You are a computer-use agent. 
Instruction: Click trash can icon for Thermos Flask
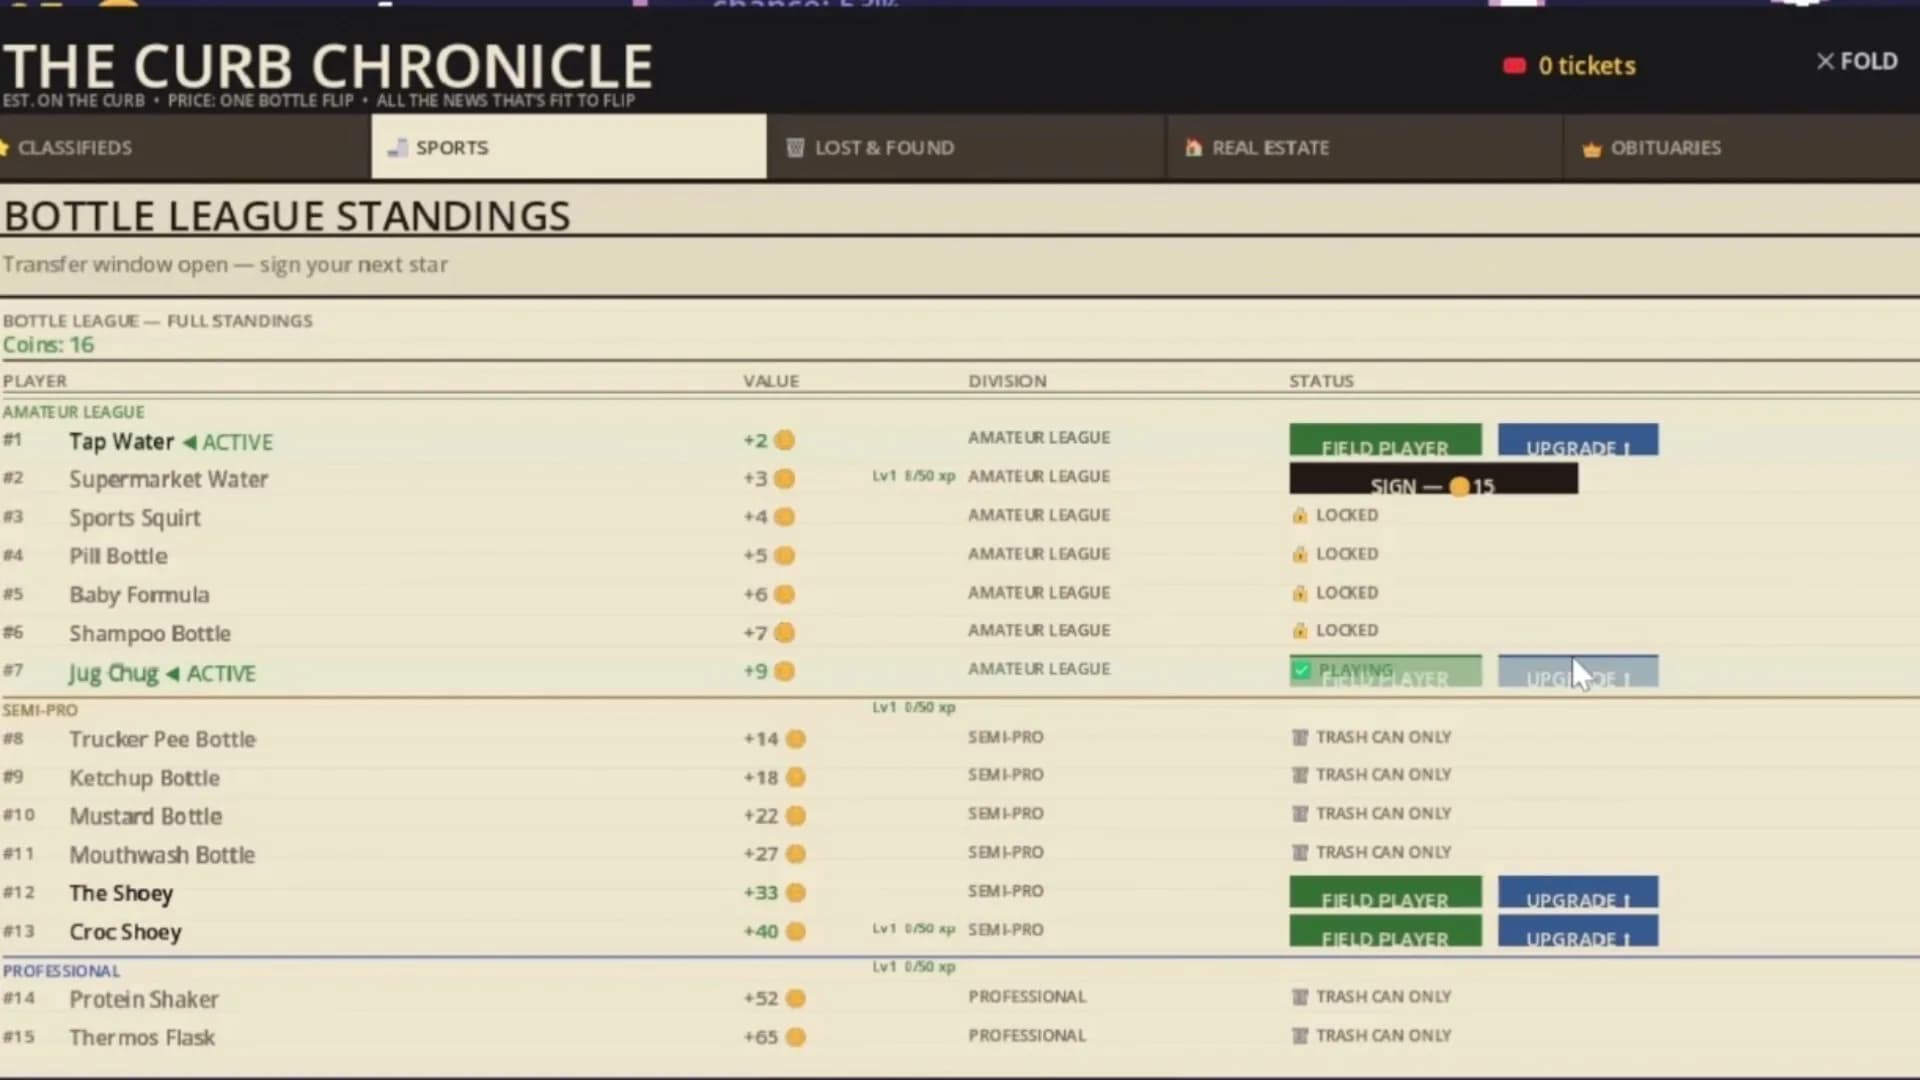pyautogui.click(x=1300, y=1036)
